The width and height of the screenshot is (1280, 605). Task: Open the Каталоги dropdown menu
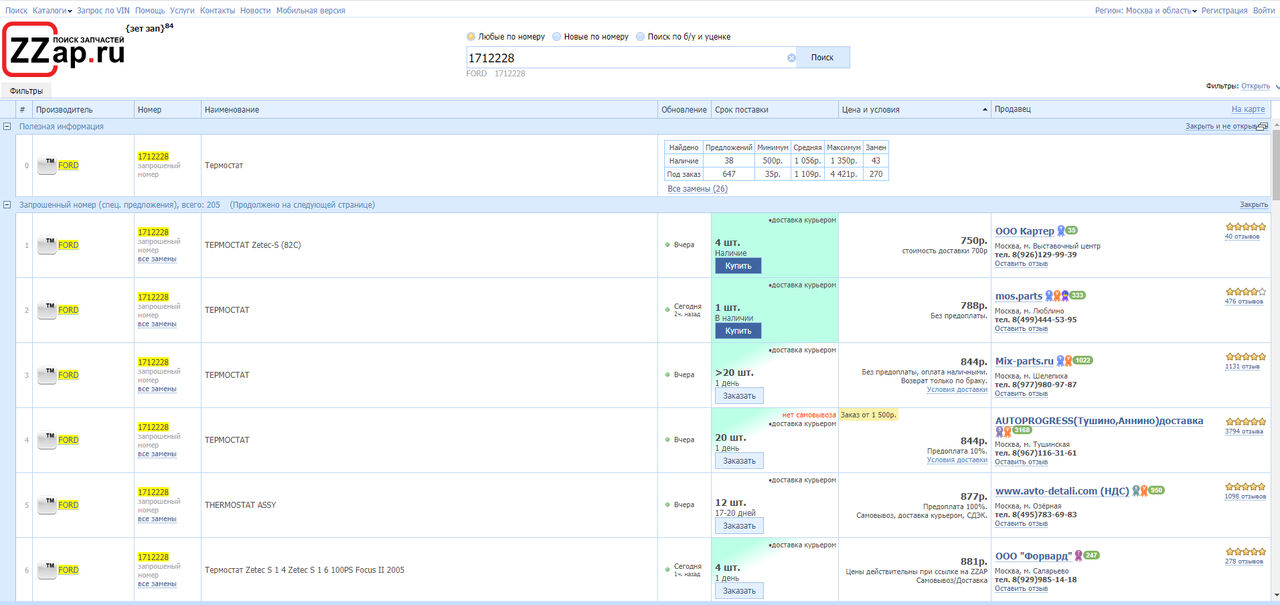52,10
